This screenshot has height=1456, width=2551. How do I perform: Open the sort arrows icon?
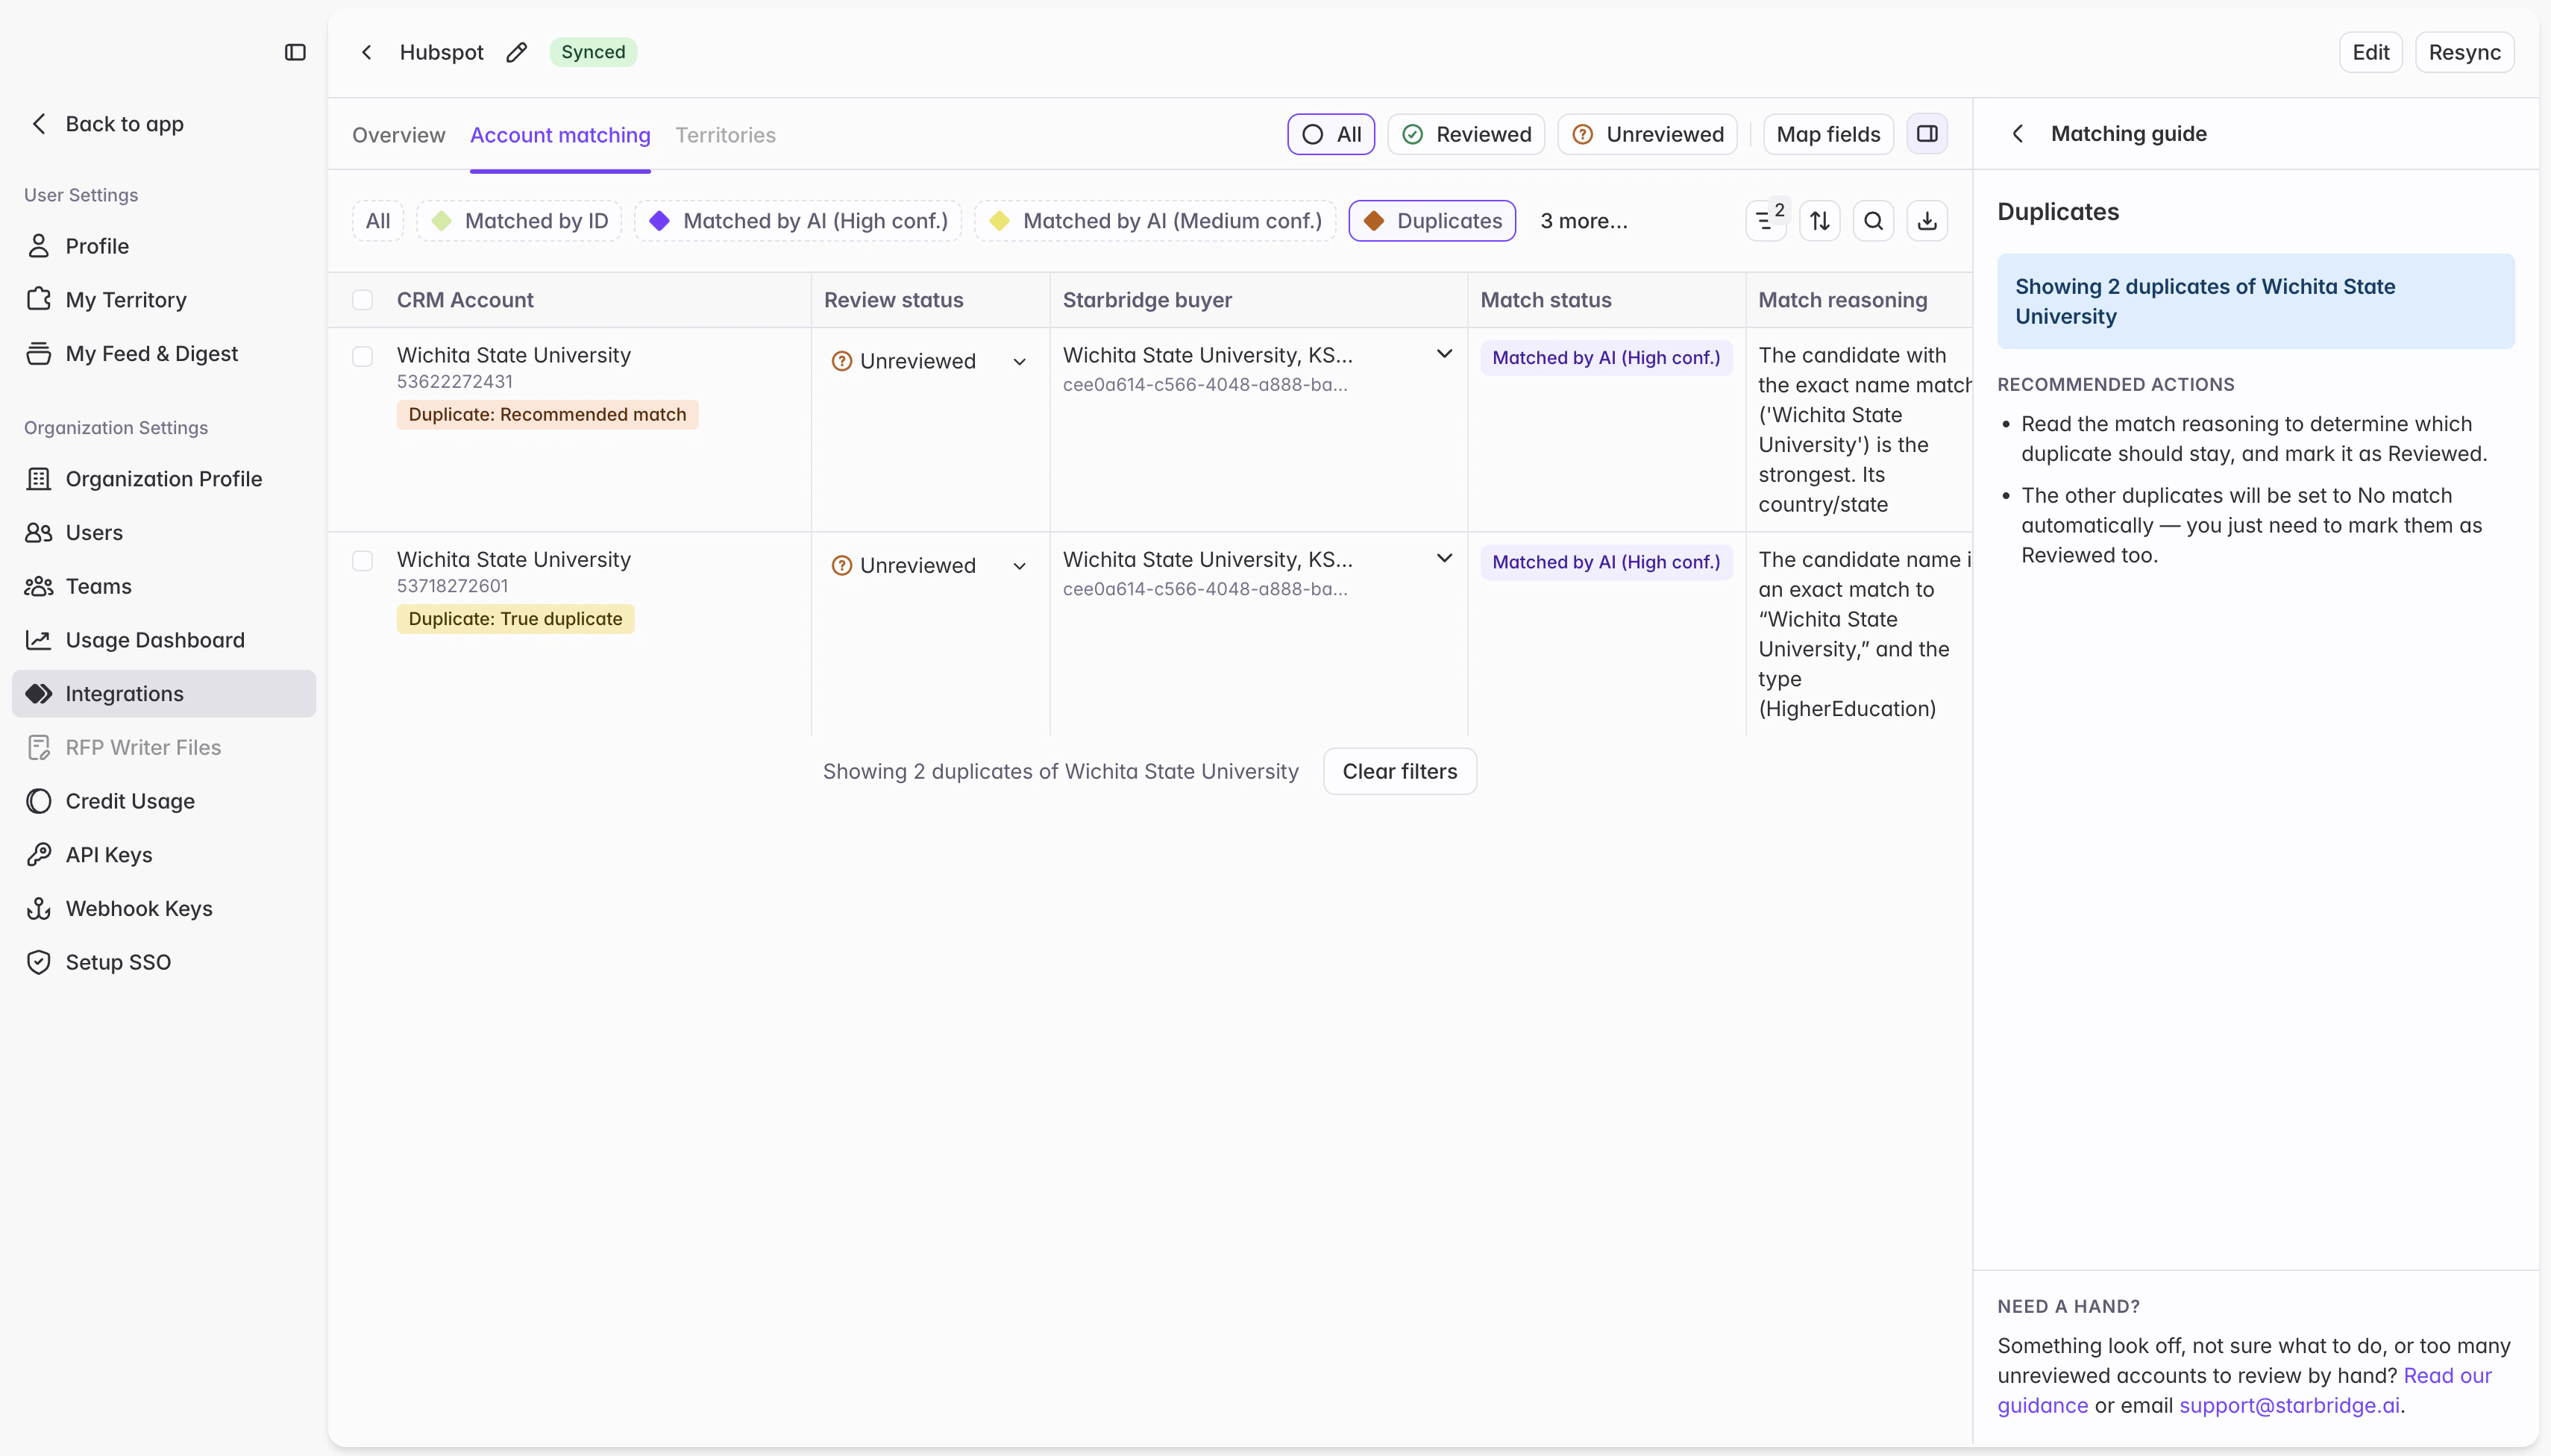tap(1820, 221)
